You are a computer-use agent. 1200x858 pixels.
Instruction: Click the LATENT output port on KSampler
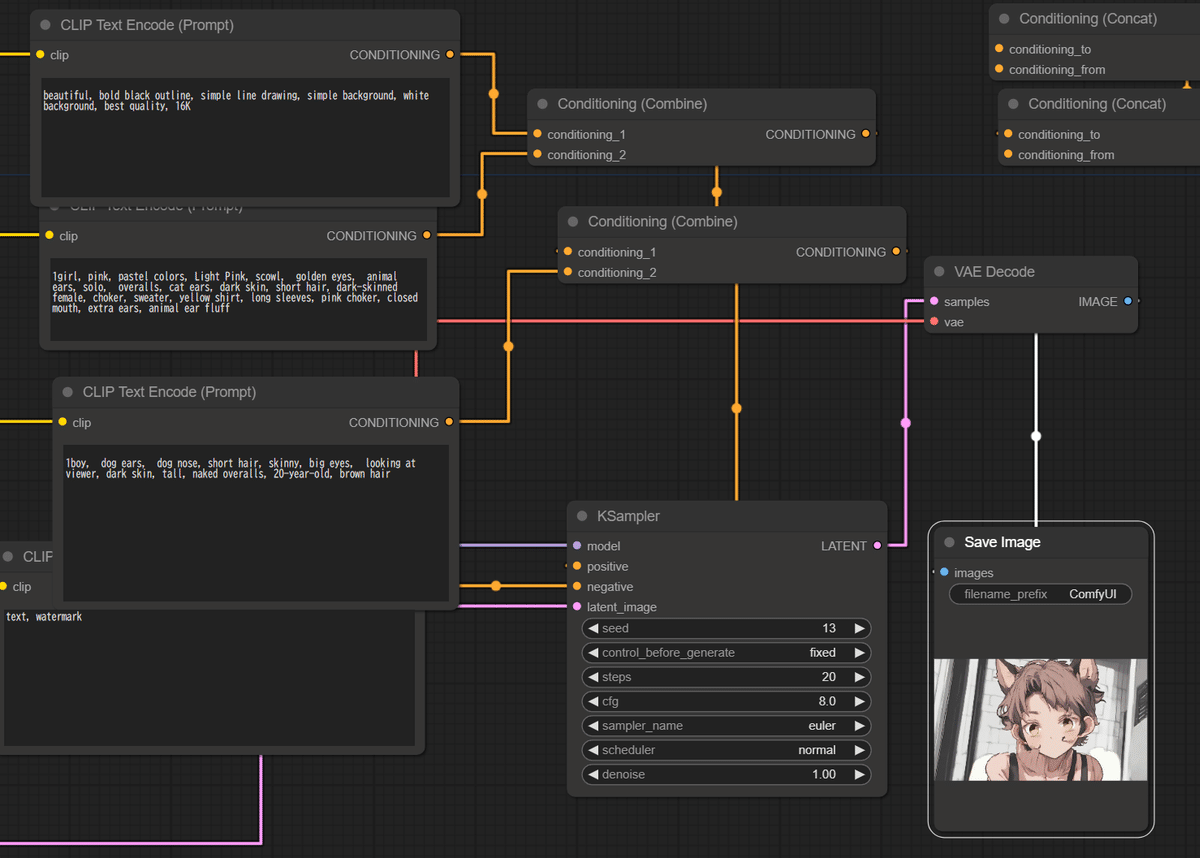pyautogui.click(x=877, y=546)
